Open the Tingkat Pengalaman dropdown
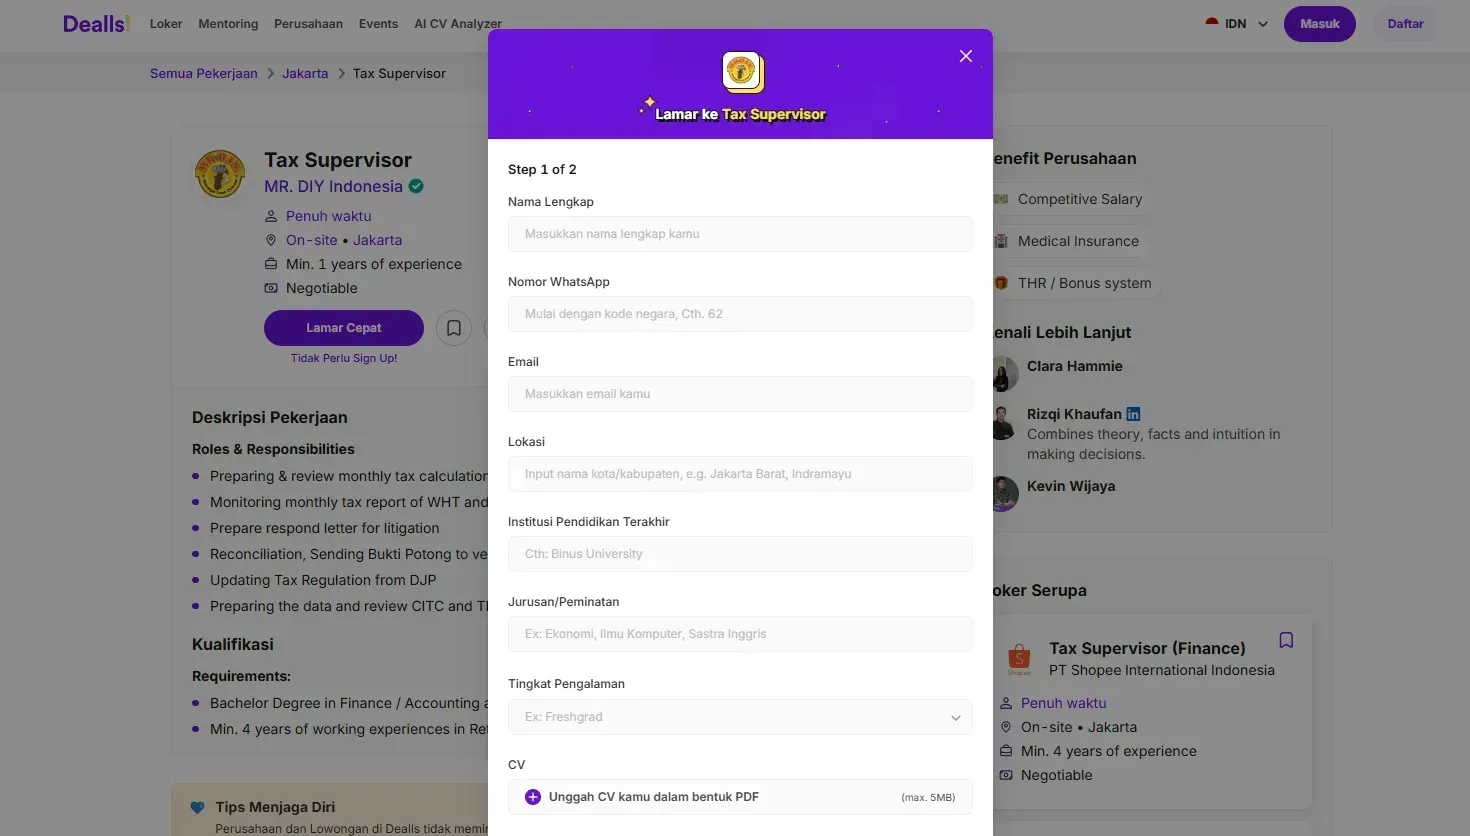The width and height of the screenshot is (1470, 836). coord(740,717)
